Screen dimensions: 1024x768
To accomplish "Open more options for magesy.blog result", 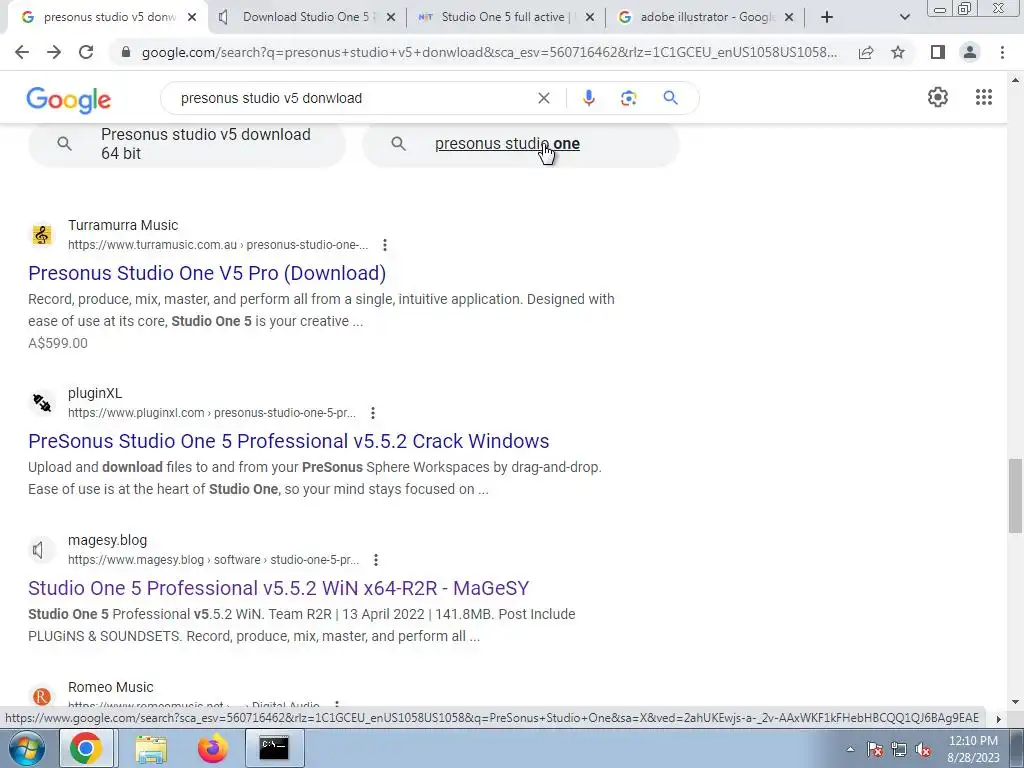I will (x=376, y=560).
